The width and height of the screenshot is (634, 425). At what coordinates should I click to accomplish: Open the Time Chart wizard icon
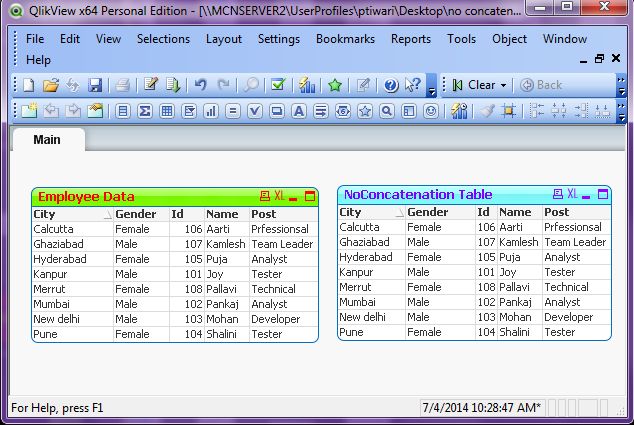(x=459, y=111)
